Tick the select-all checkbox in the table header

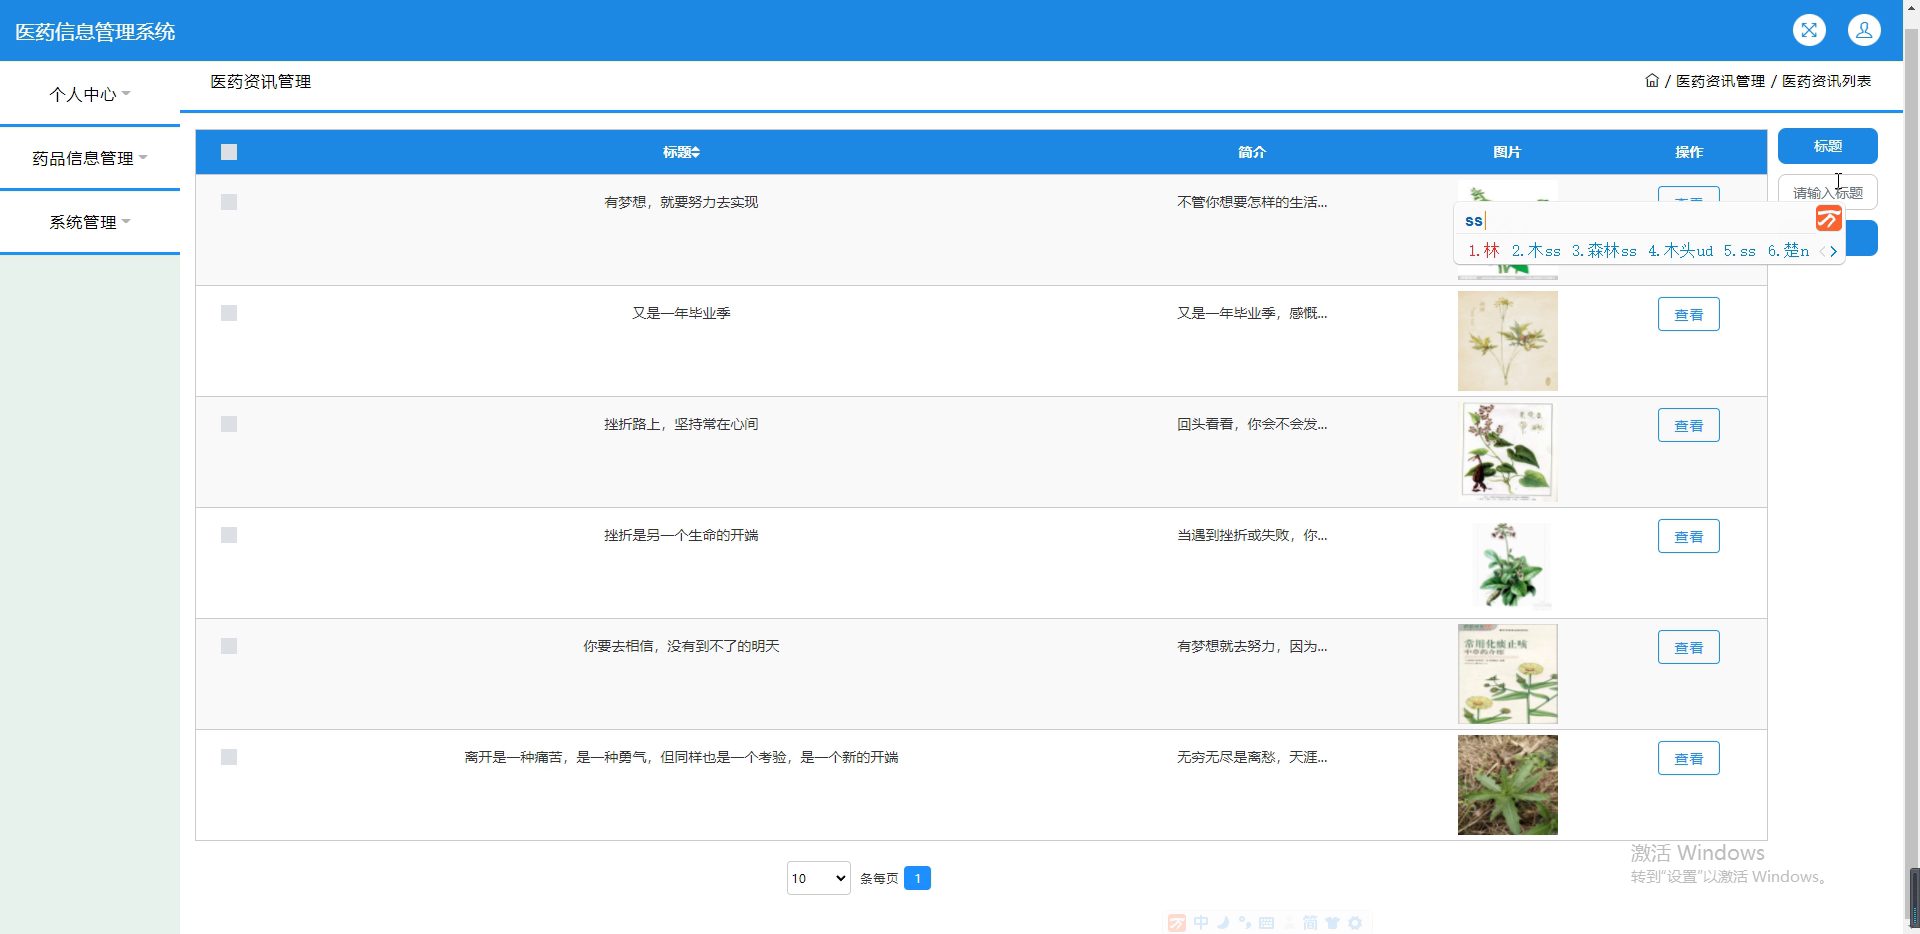click(x=229, y=152)
